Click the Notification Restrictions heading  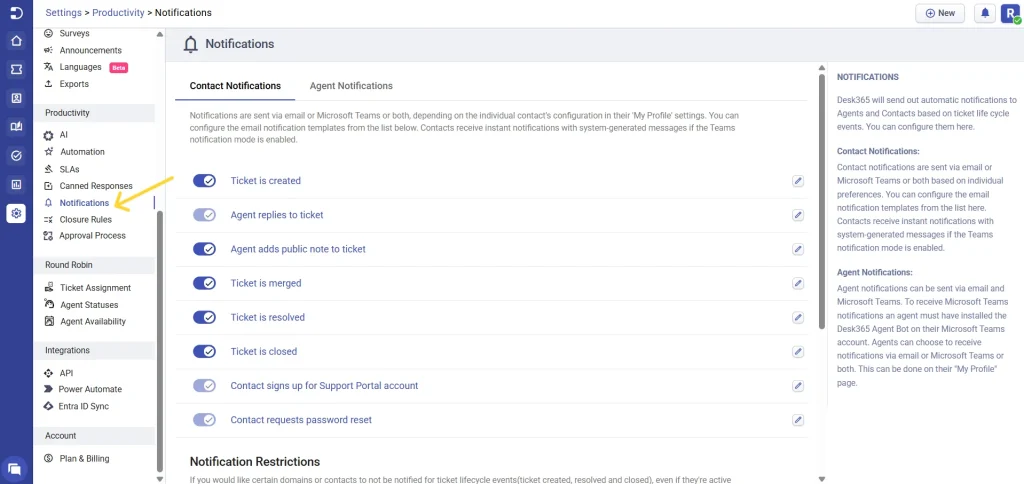tap(255, 462)
